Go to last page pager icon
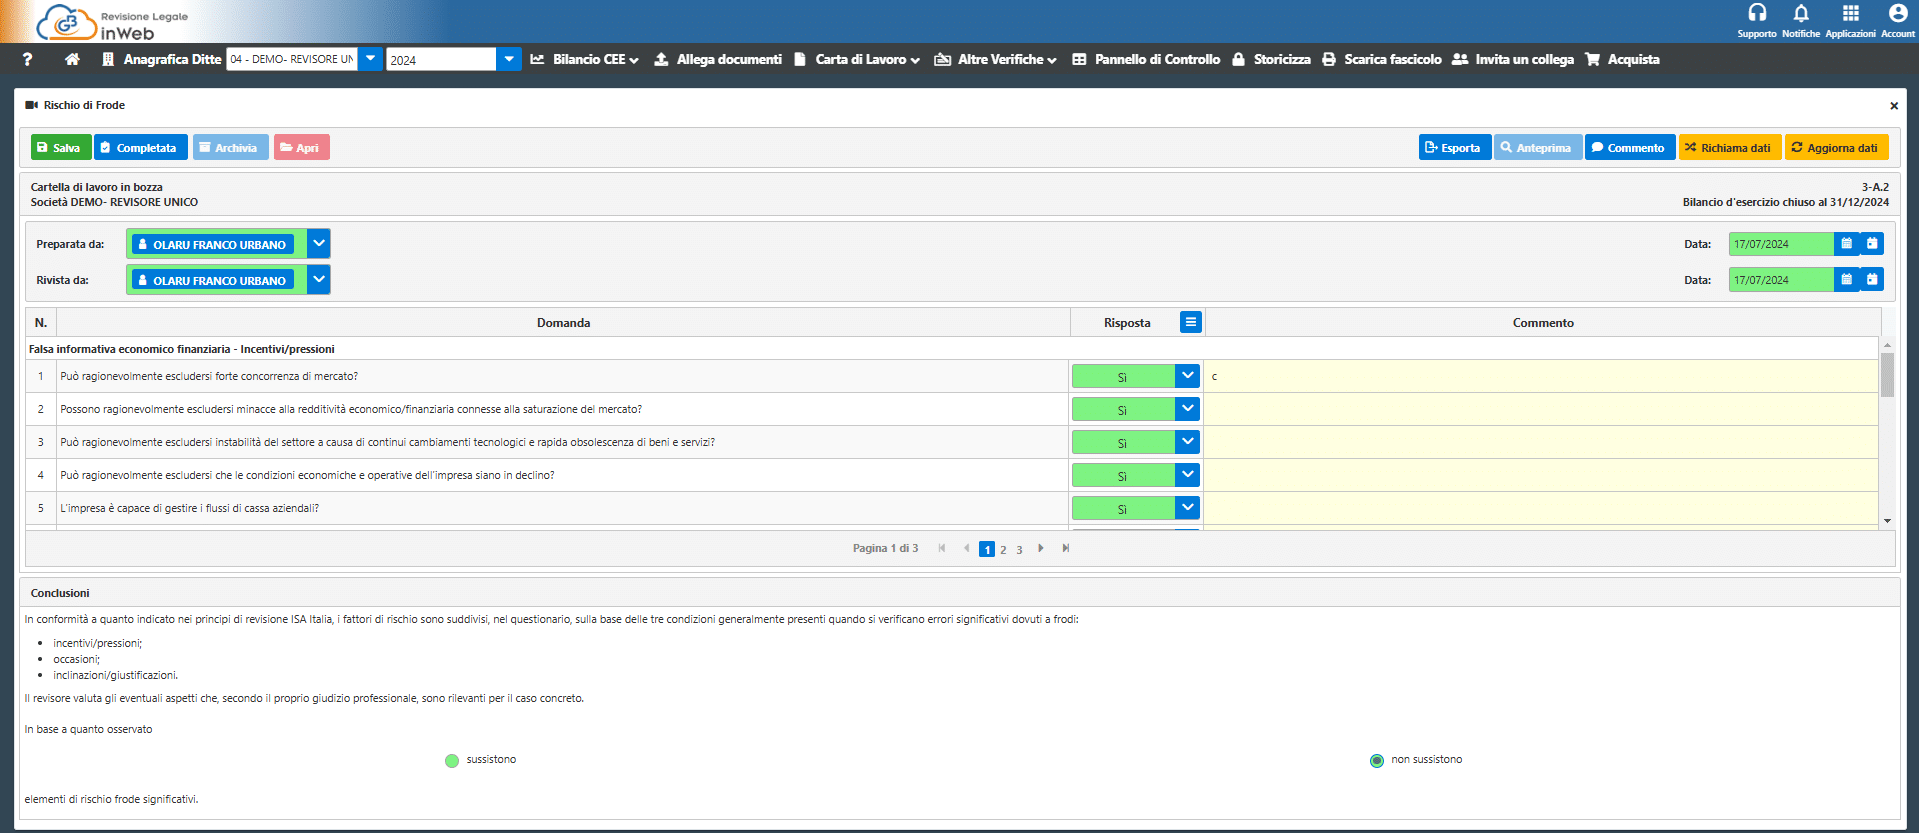Screen dimensions: 1919x833 (x=1066, y=548)
